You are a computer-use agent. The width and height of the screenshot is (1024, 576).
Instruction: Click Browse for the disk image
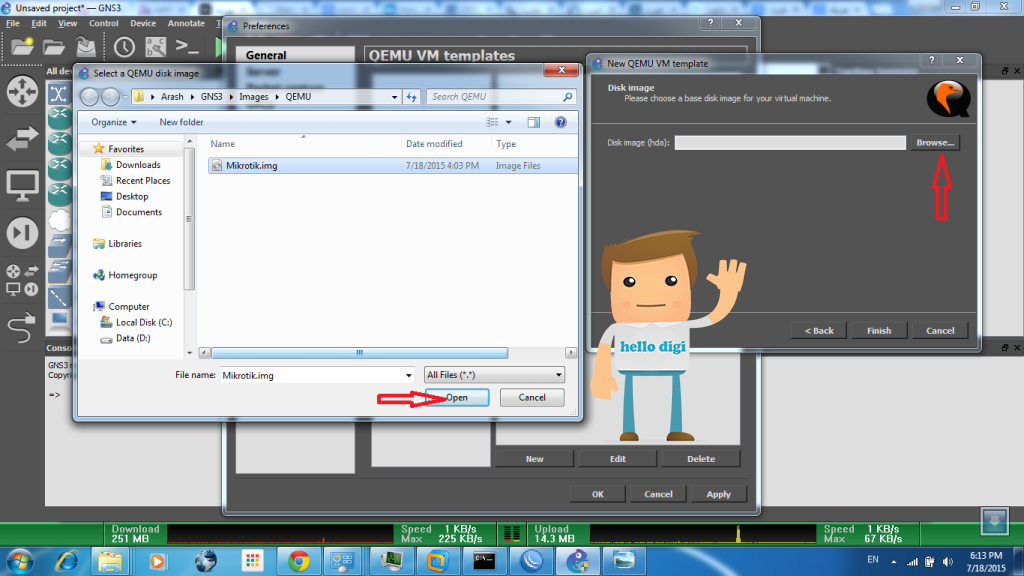click(935, 142)
